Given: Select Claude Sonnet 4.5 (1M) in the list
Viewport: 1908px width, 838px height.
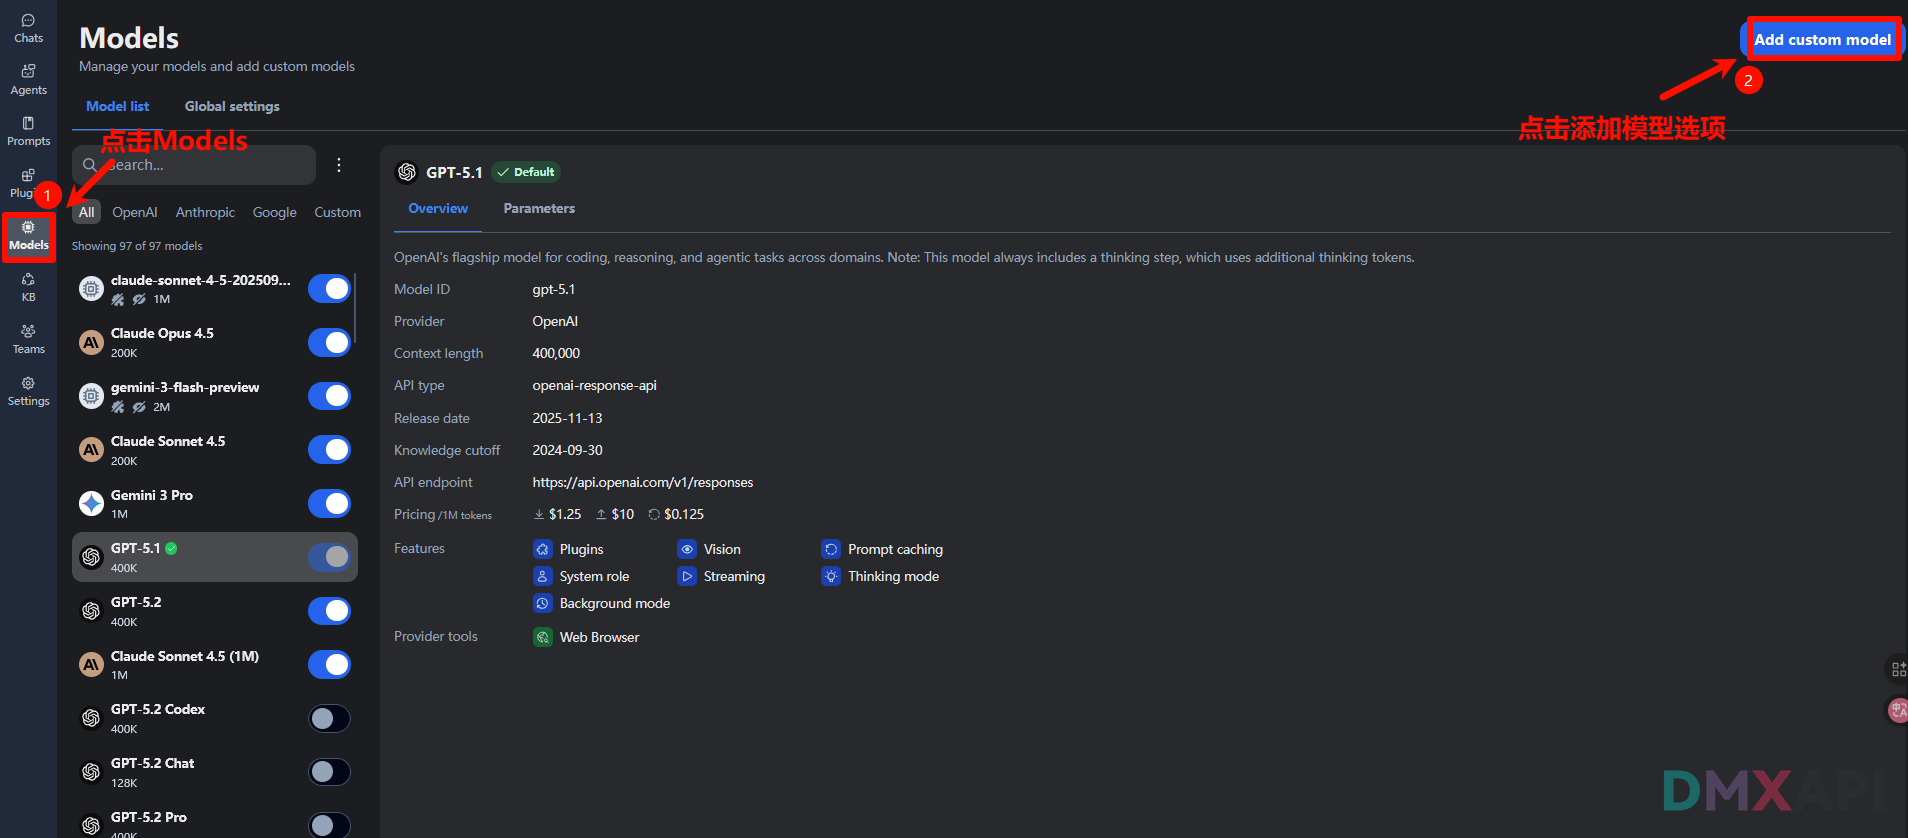Looking at the screenshot, I should click(185, 664).
